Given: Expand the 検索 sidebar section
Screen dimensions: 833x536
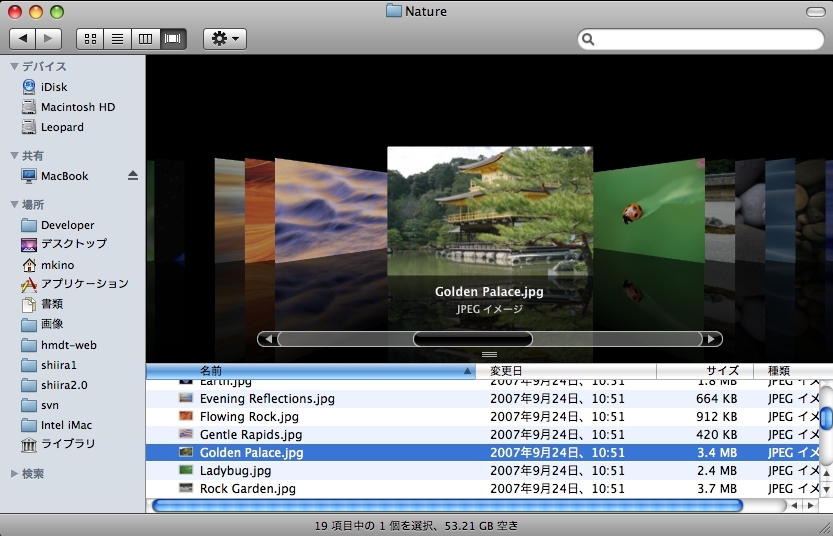Looking at the screenshot, I should tap(15, 473).
